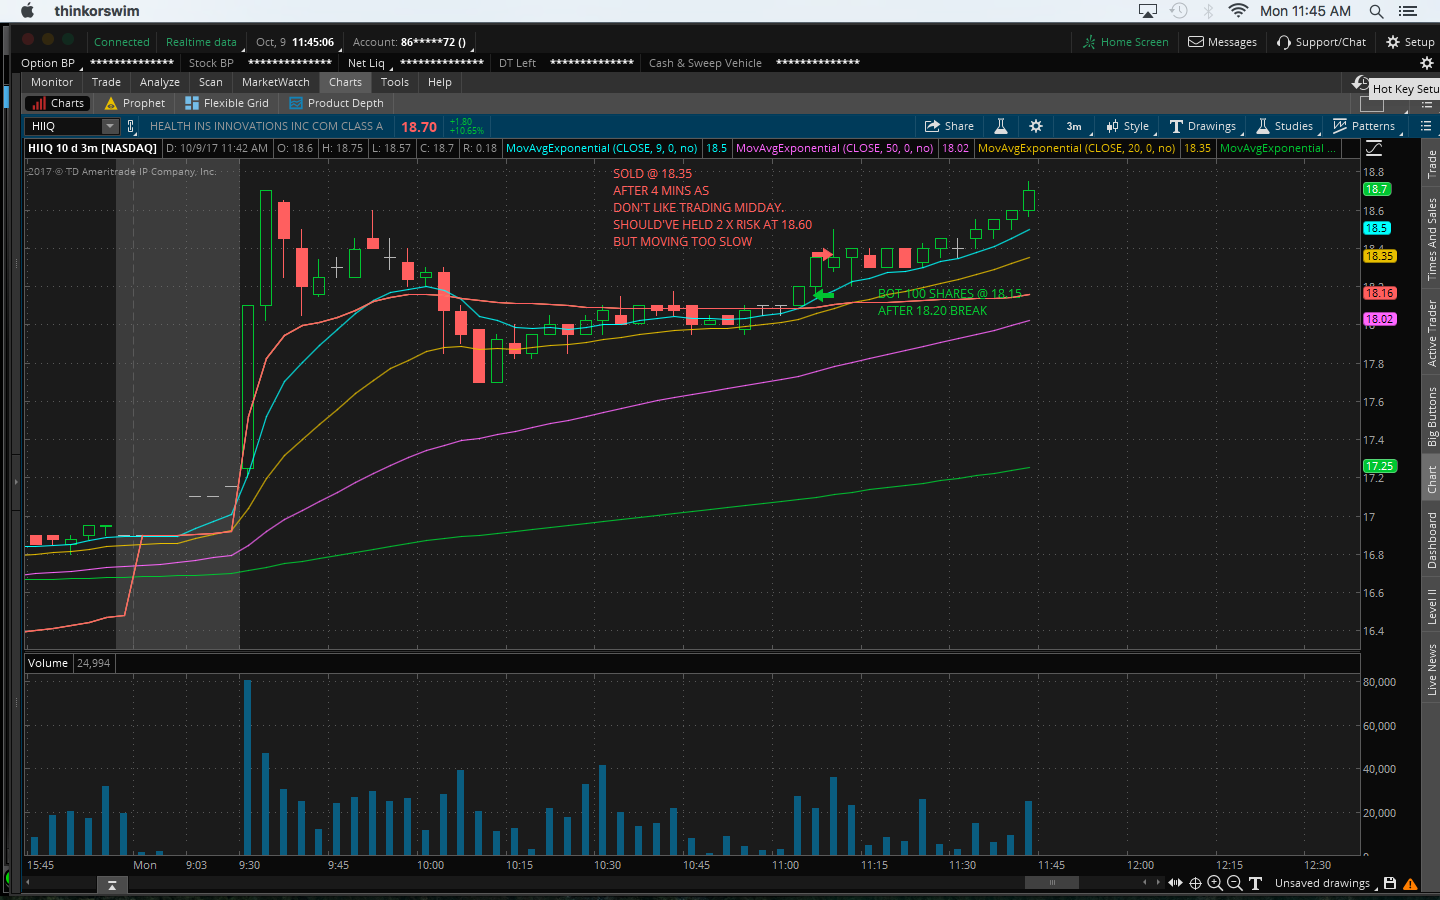
Task: Open the Dashboard sidebar panel
Action: 1432,540
